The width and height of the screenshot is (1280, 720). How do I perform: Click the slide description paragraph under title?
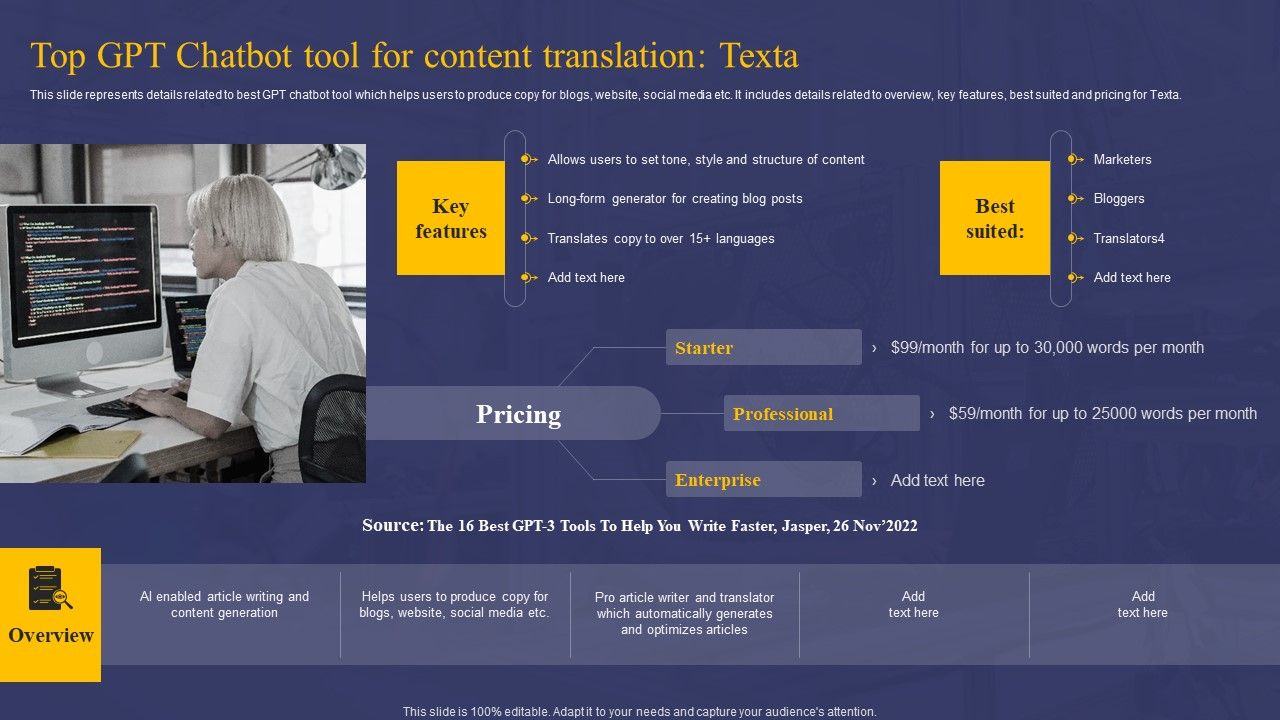(606, 95)
